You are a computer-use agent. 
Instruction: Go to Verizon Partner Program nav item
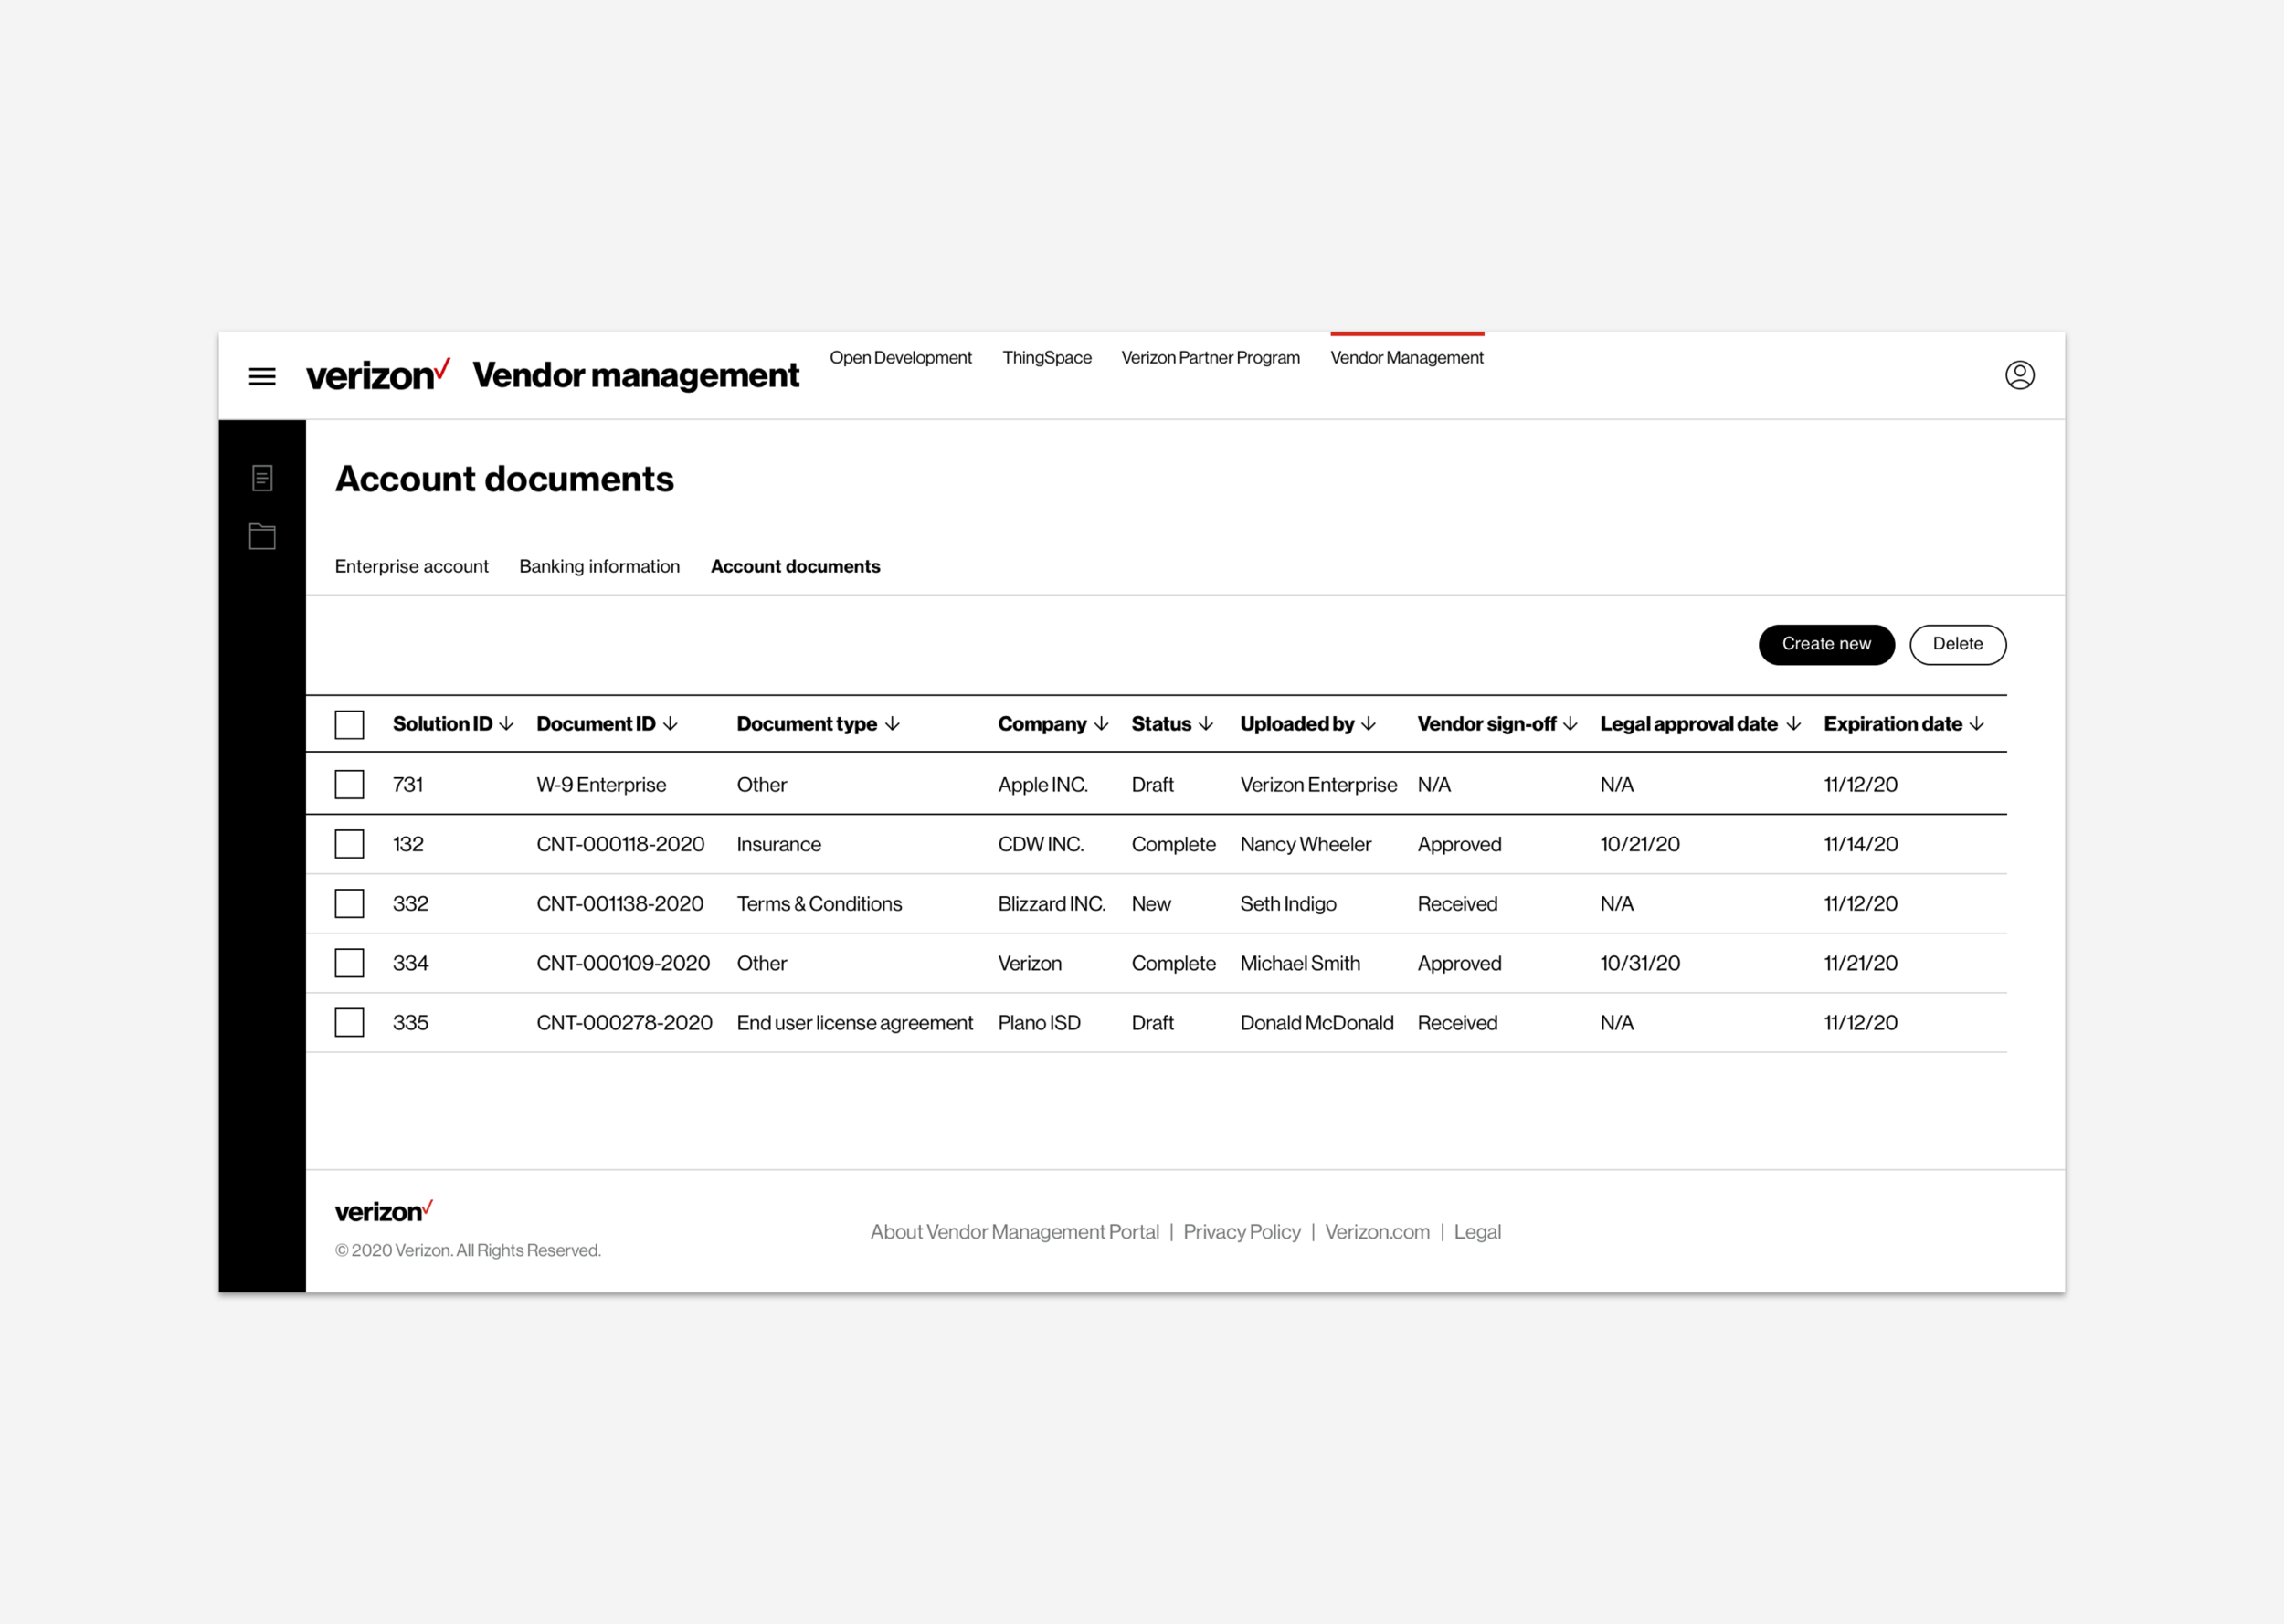tap(1210, 358)
